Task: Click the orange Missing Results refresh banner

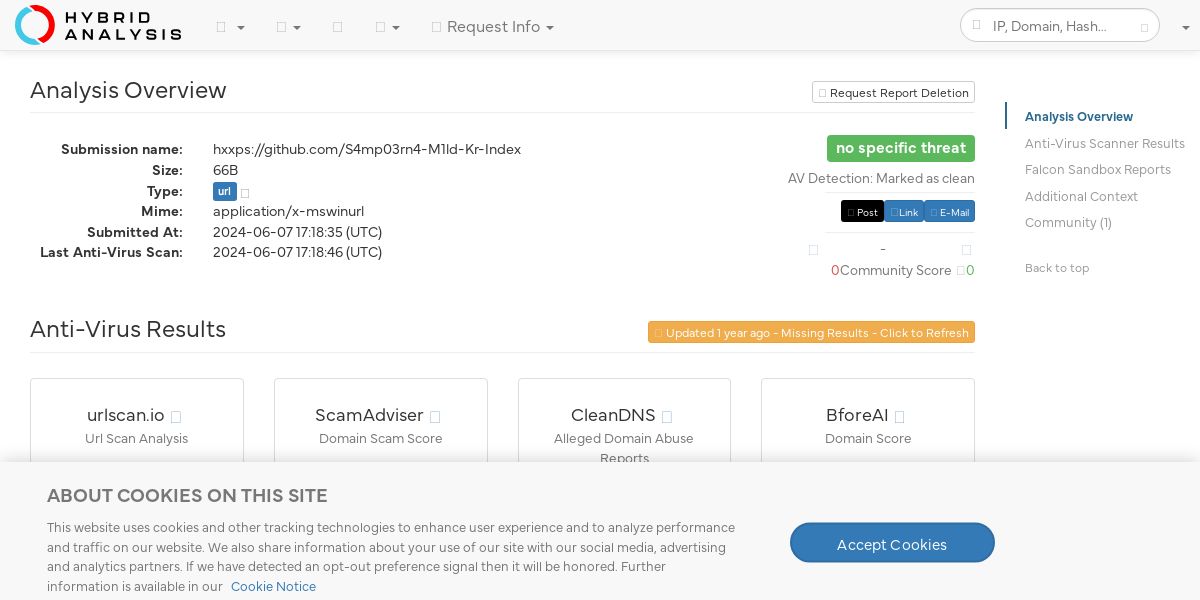Action: pos(811,333)
